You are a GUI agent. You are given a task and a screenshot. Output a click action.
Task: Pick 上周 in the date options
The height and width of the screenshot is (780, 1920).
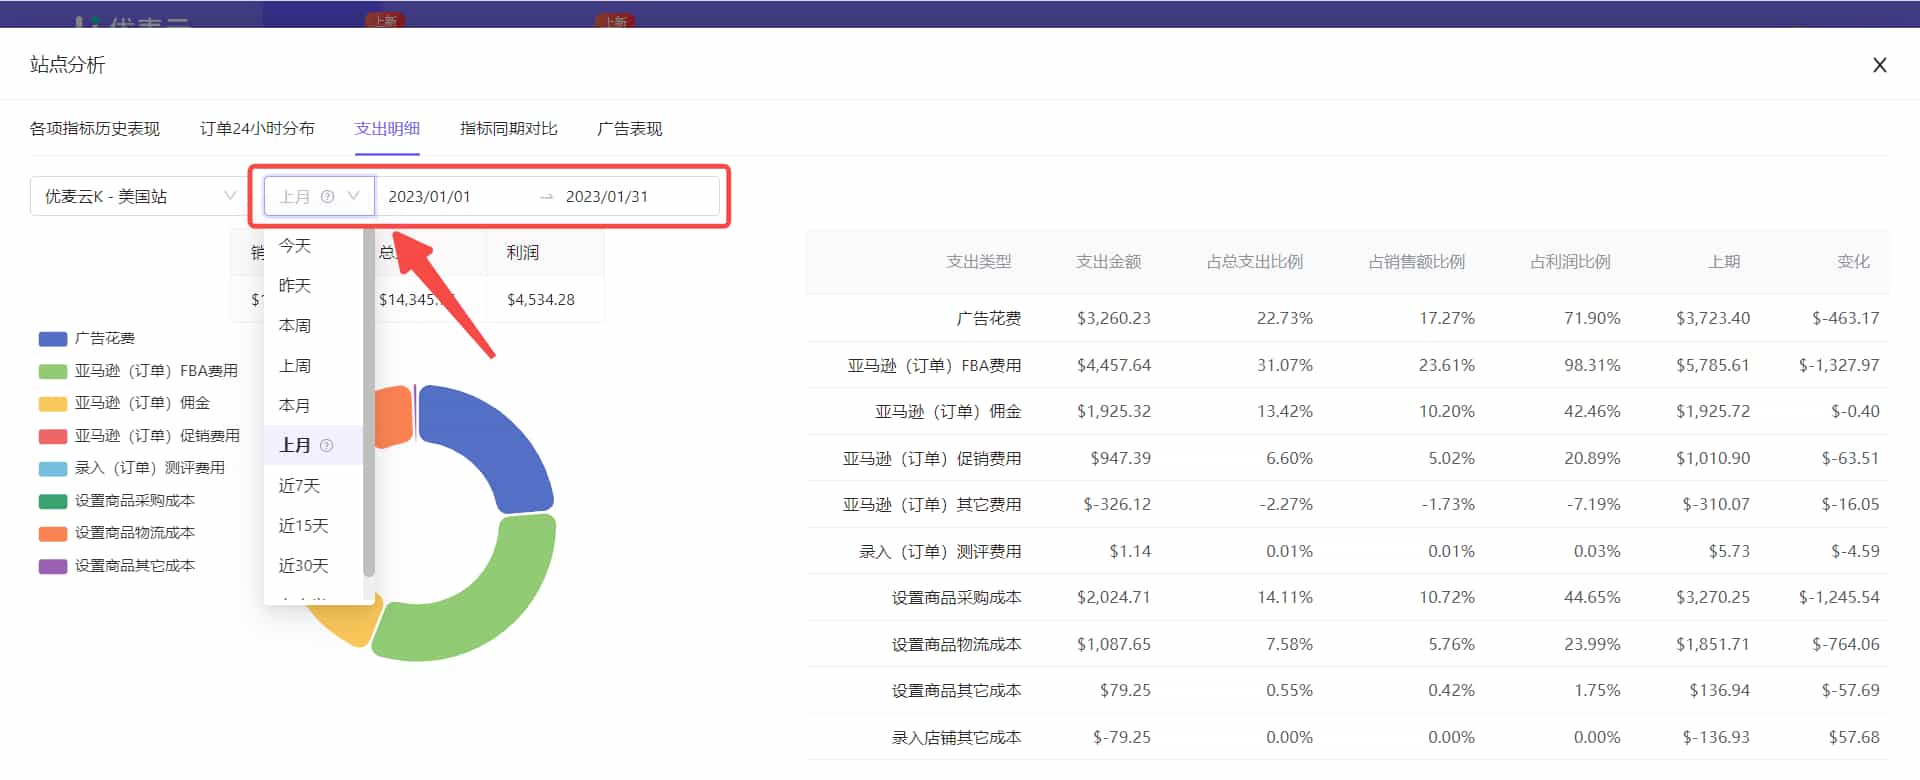313,366
